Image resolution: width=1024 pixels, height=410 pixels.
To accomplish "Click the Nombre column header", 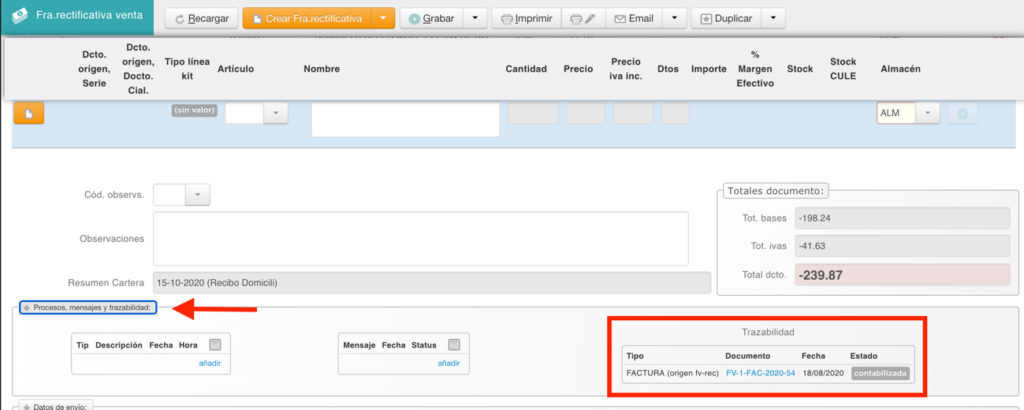I will click(321, 69).
